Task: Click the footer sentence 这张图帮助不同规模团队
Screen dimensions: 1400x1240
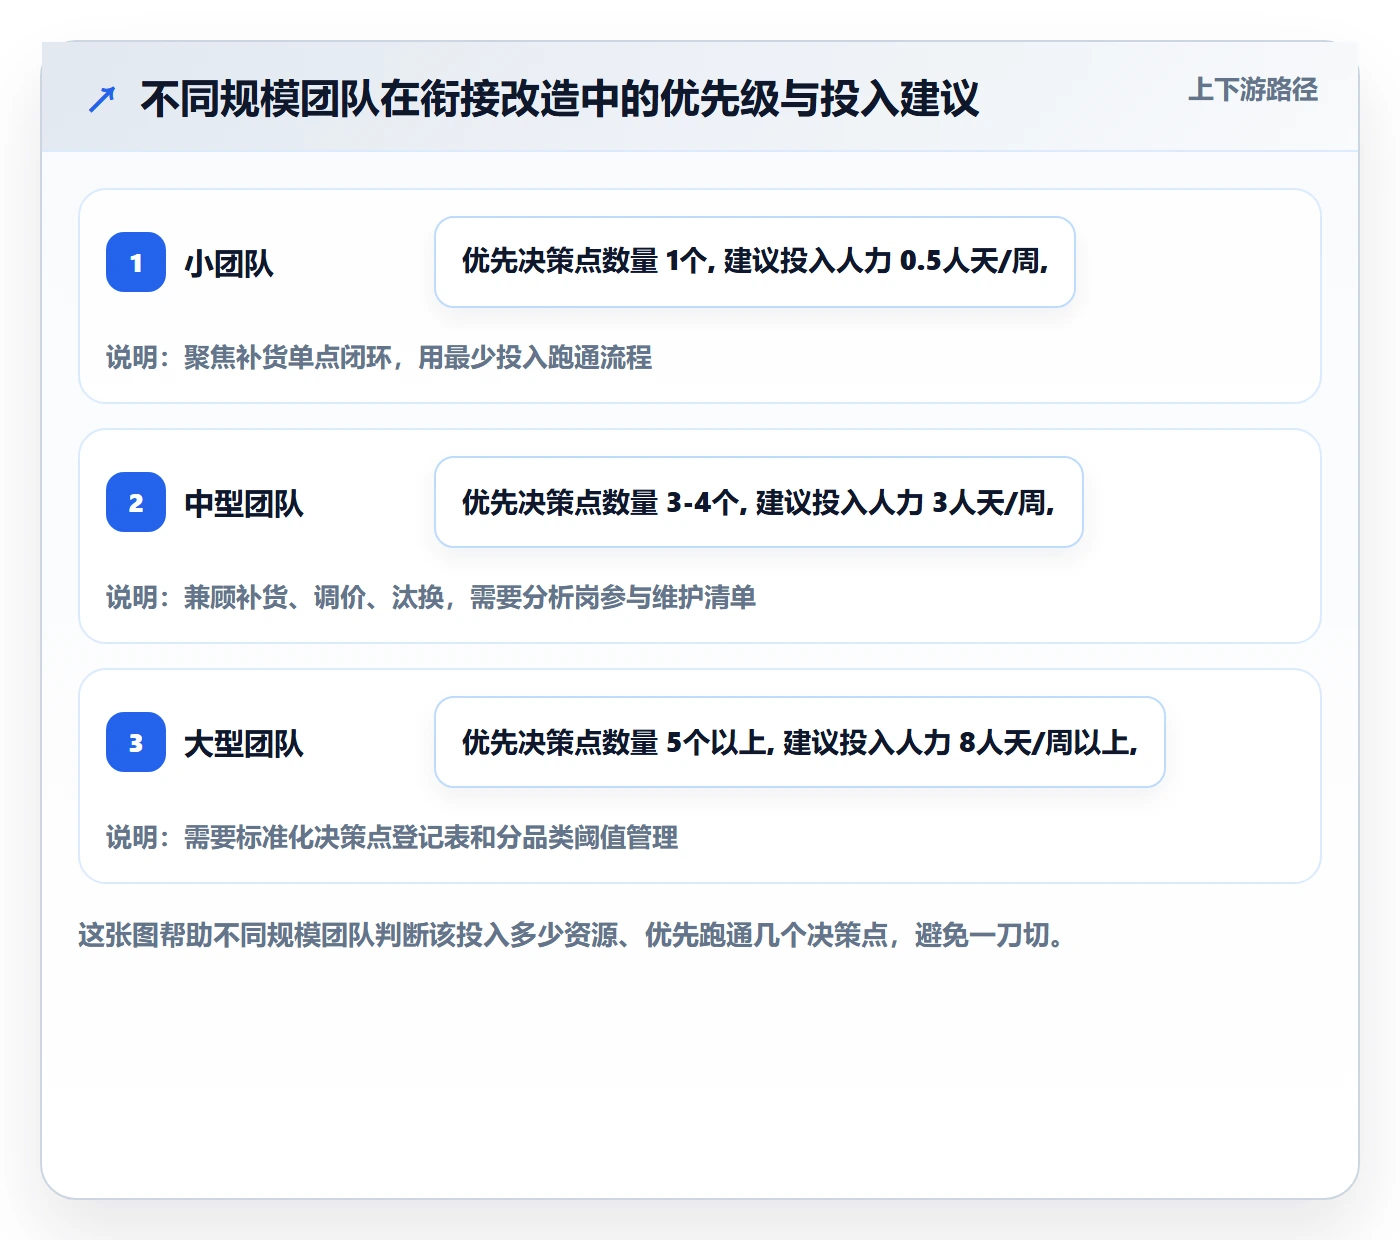Action: (x=572, y=935)
